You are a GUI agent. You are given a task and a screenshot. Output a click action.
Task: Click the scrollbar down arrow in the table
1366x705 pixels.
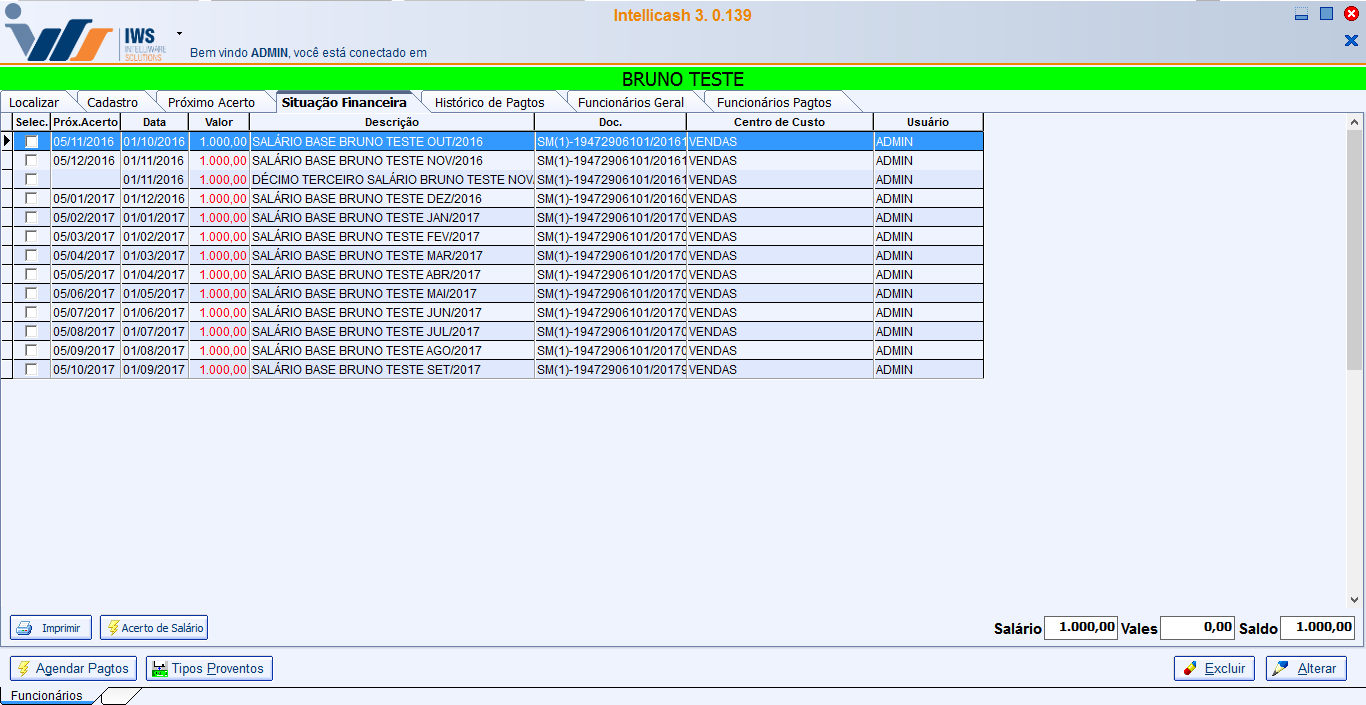tap(1355, 600)
